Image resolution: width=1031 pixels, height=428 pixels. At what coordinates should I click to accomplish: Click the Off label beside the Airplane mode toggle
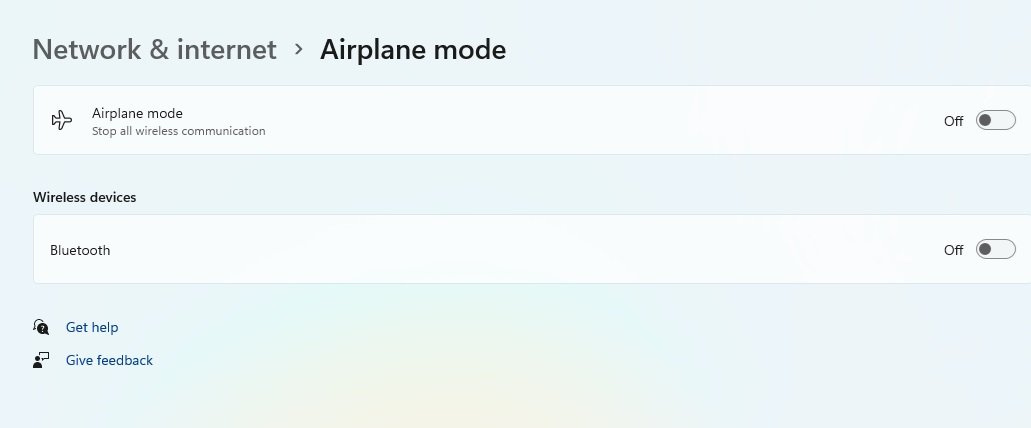click(x=953, y=121)
